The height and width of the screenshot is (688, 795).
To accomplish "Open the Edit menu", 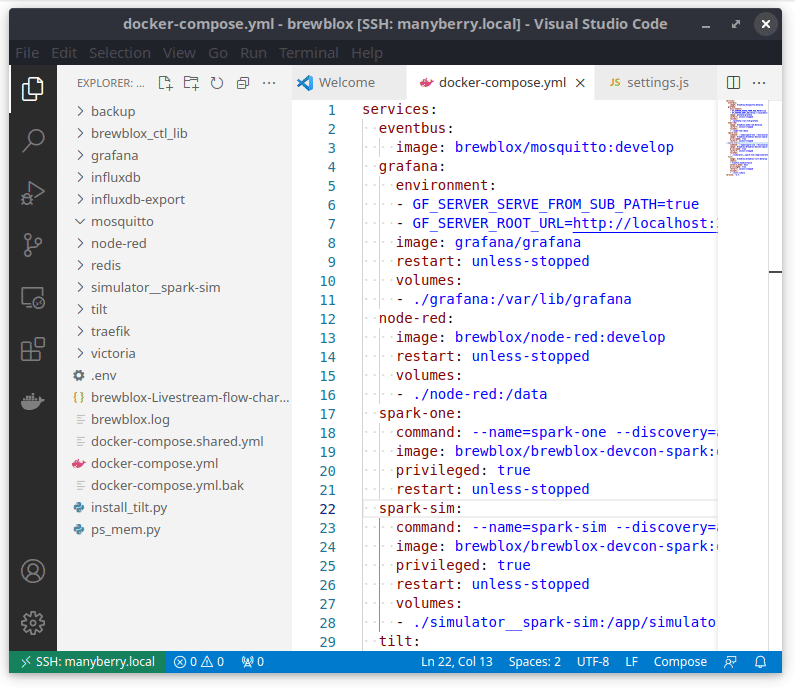I will [x=64, y=53].
